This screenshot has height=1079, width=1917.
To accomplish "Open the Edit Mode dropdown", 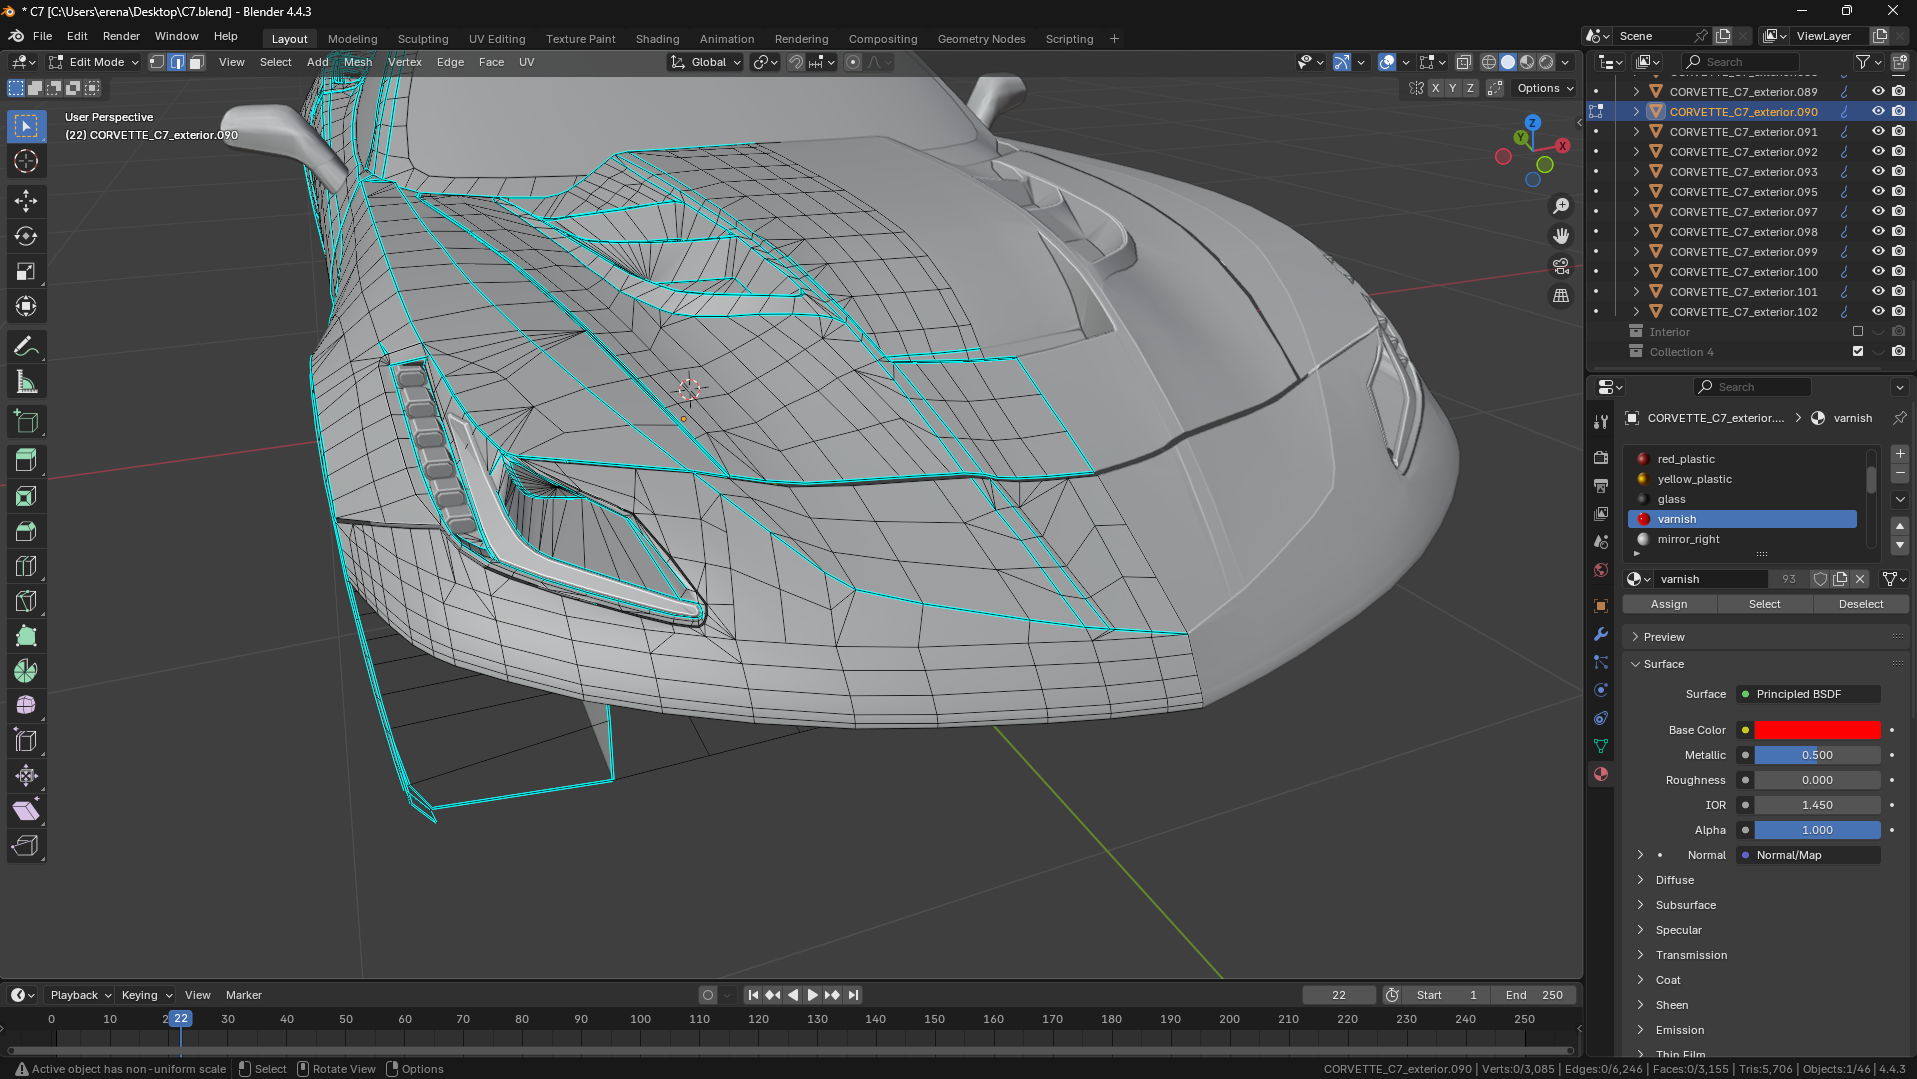I will coord(95,62).
